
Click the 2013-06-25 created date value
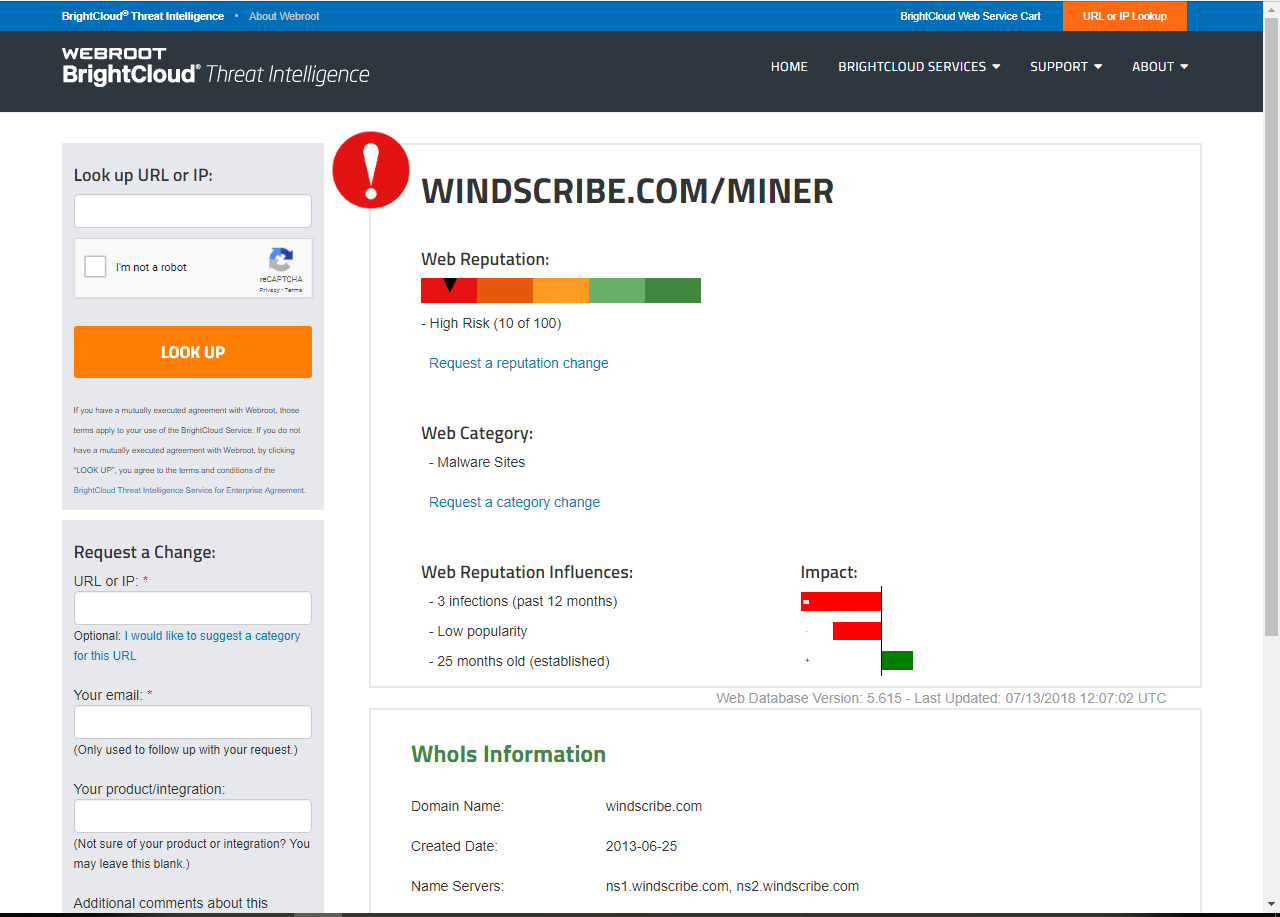pos(641,846)
